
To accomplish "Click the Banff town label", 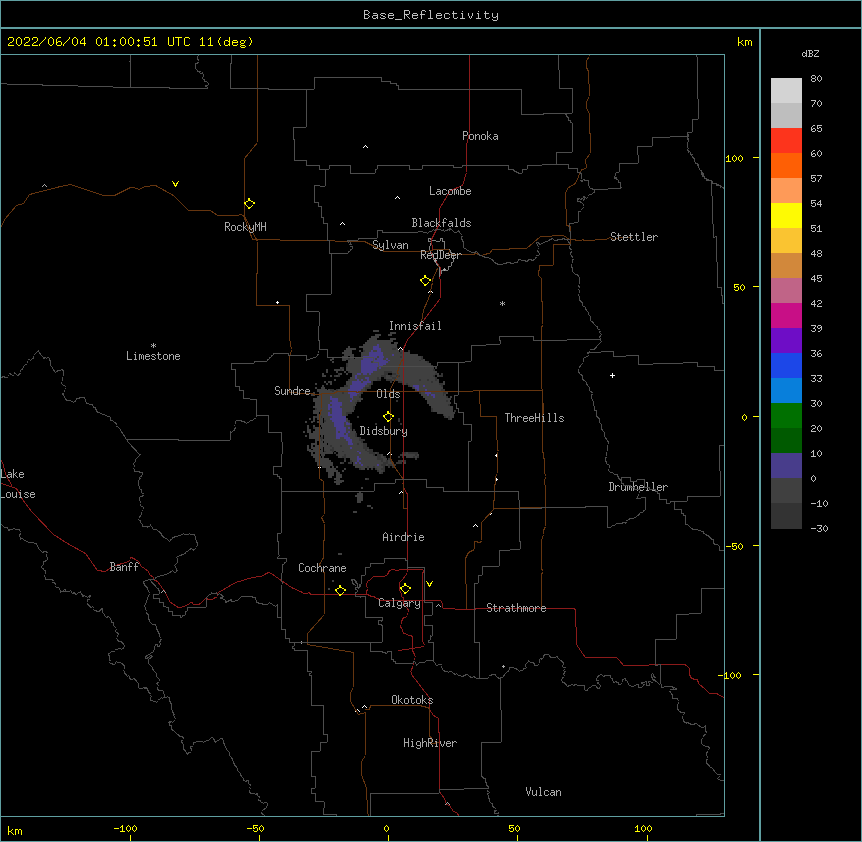I will click(x=124, y=567).
